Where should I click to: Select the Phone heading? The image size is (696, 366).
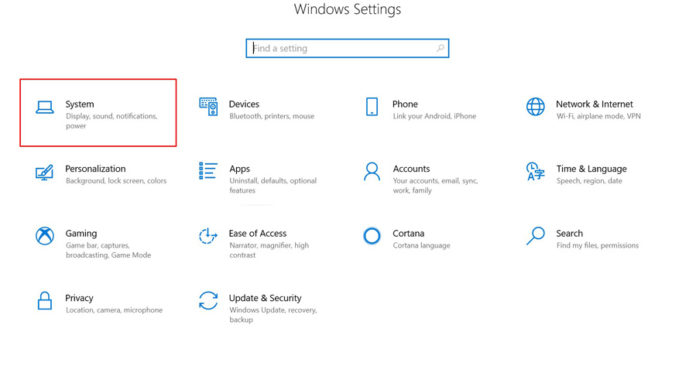pyautogui.click(x=405, y=104)
